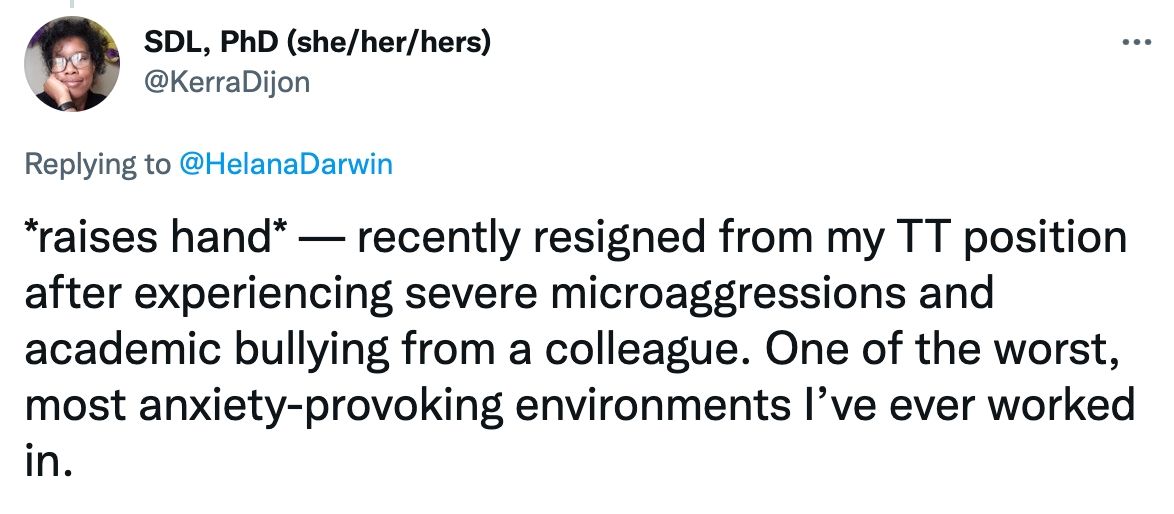The width and height of the screenshot is (1174, 514).
Task: Click the profile avatar photo
Action: coord(70,64)
